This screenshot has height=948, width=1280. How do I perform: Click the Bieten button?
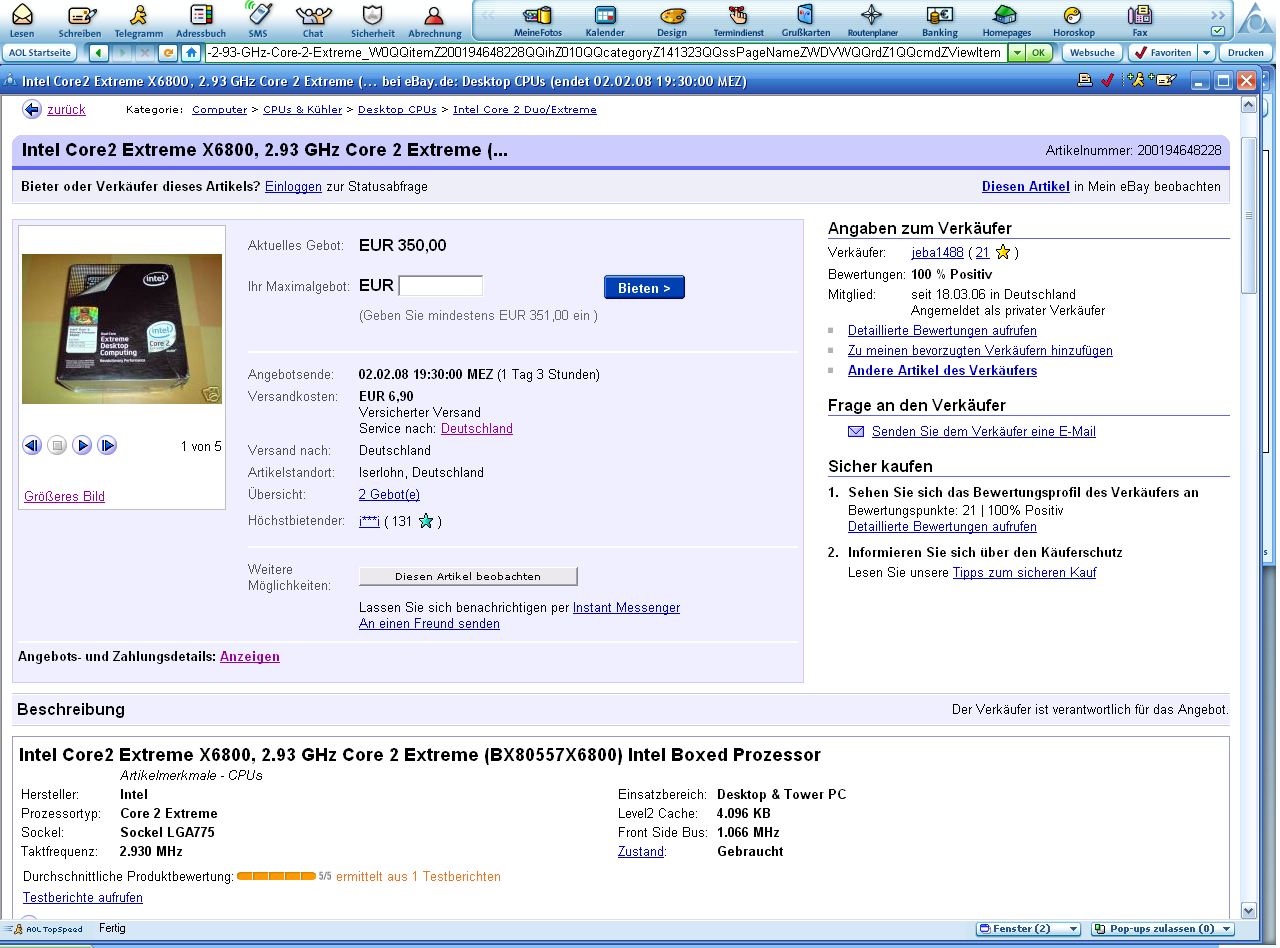point(644,288)
